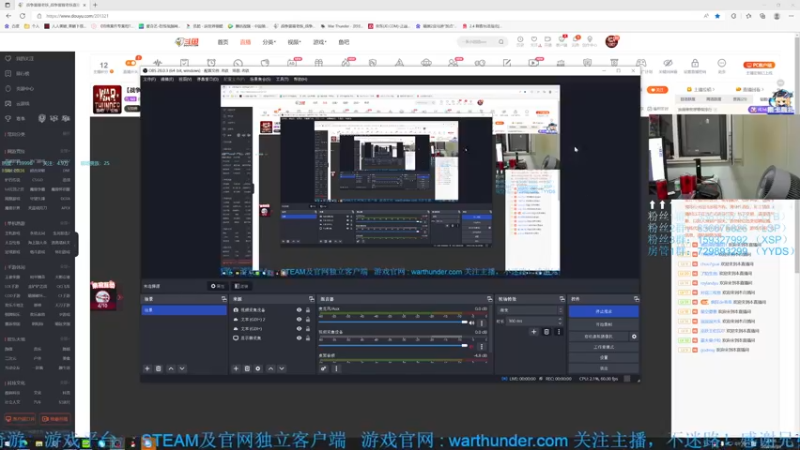800x450 pixels.
Task: Click the orange follow button beside stream title
Action: pos(657,90)
